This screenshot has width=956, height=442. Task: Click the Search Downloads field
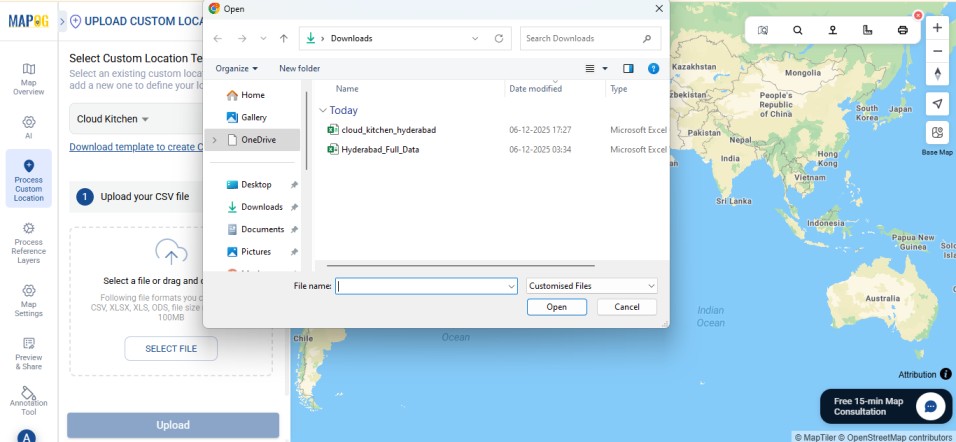point(590,38)
